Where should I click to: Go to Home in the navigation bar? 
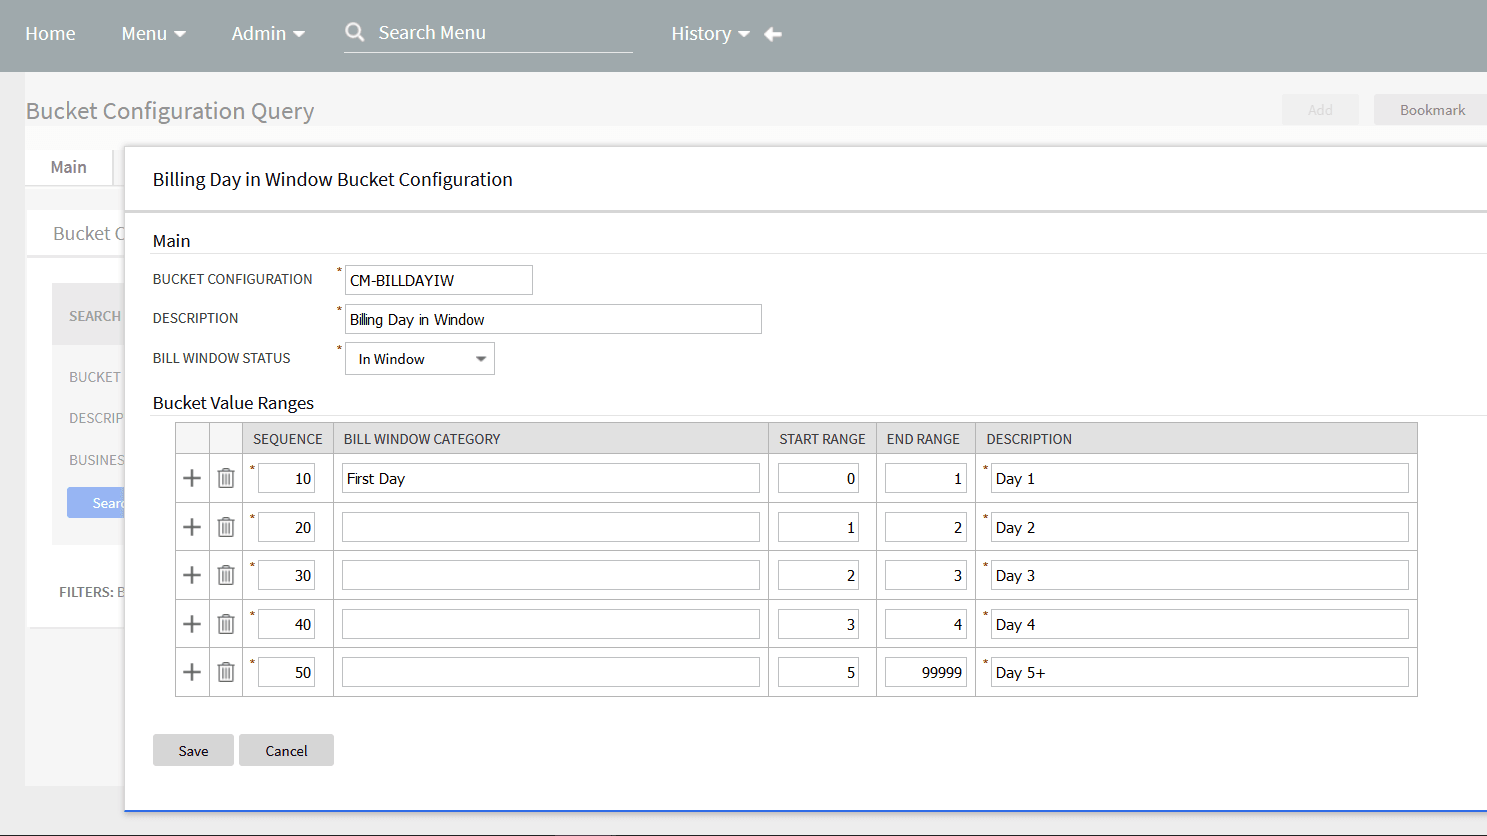click(x=50, y=33)
